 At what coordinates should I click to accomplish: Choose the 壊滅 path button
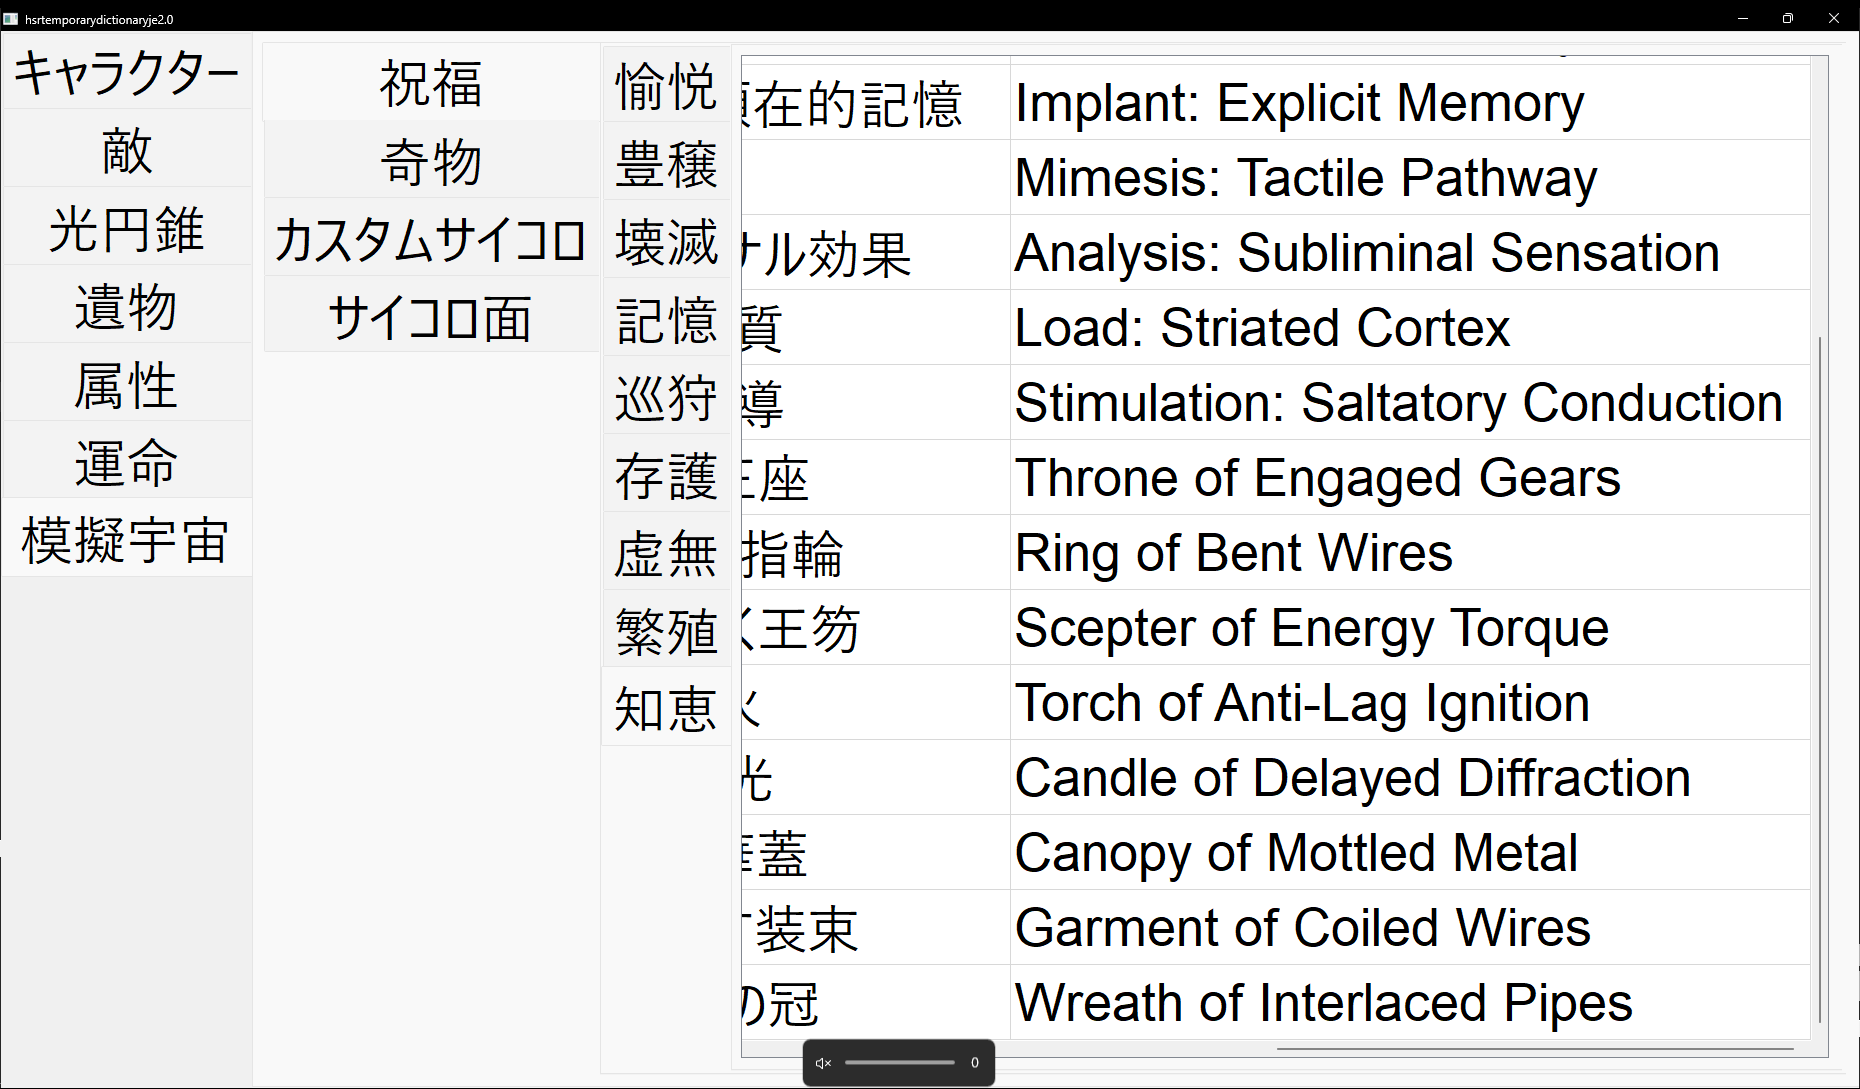(666, 242)
